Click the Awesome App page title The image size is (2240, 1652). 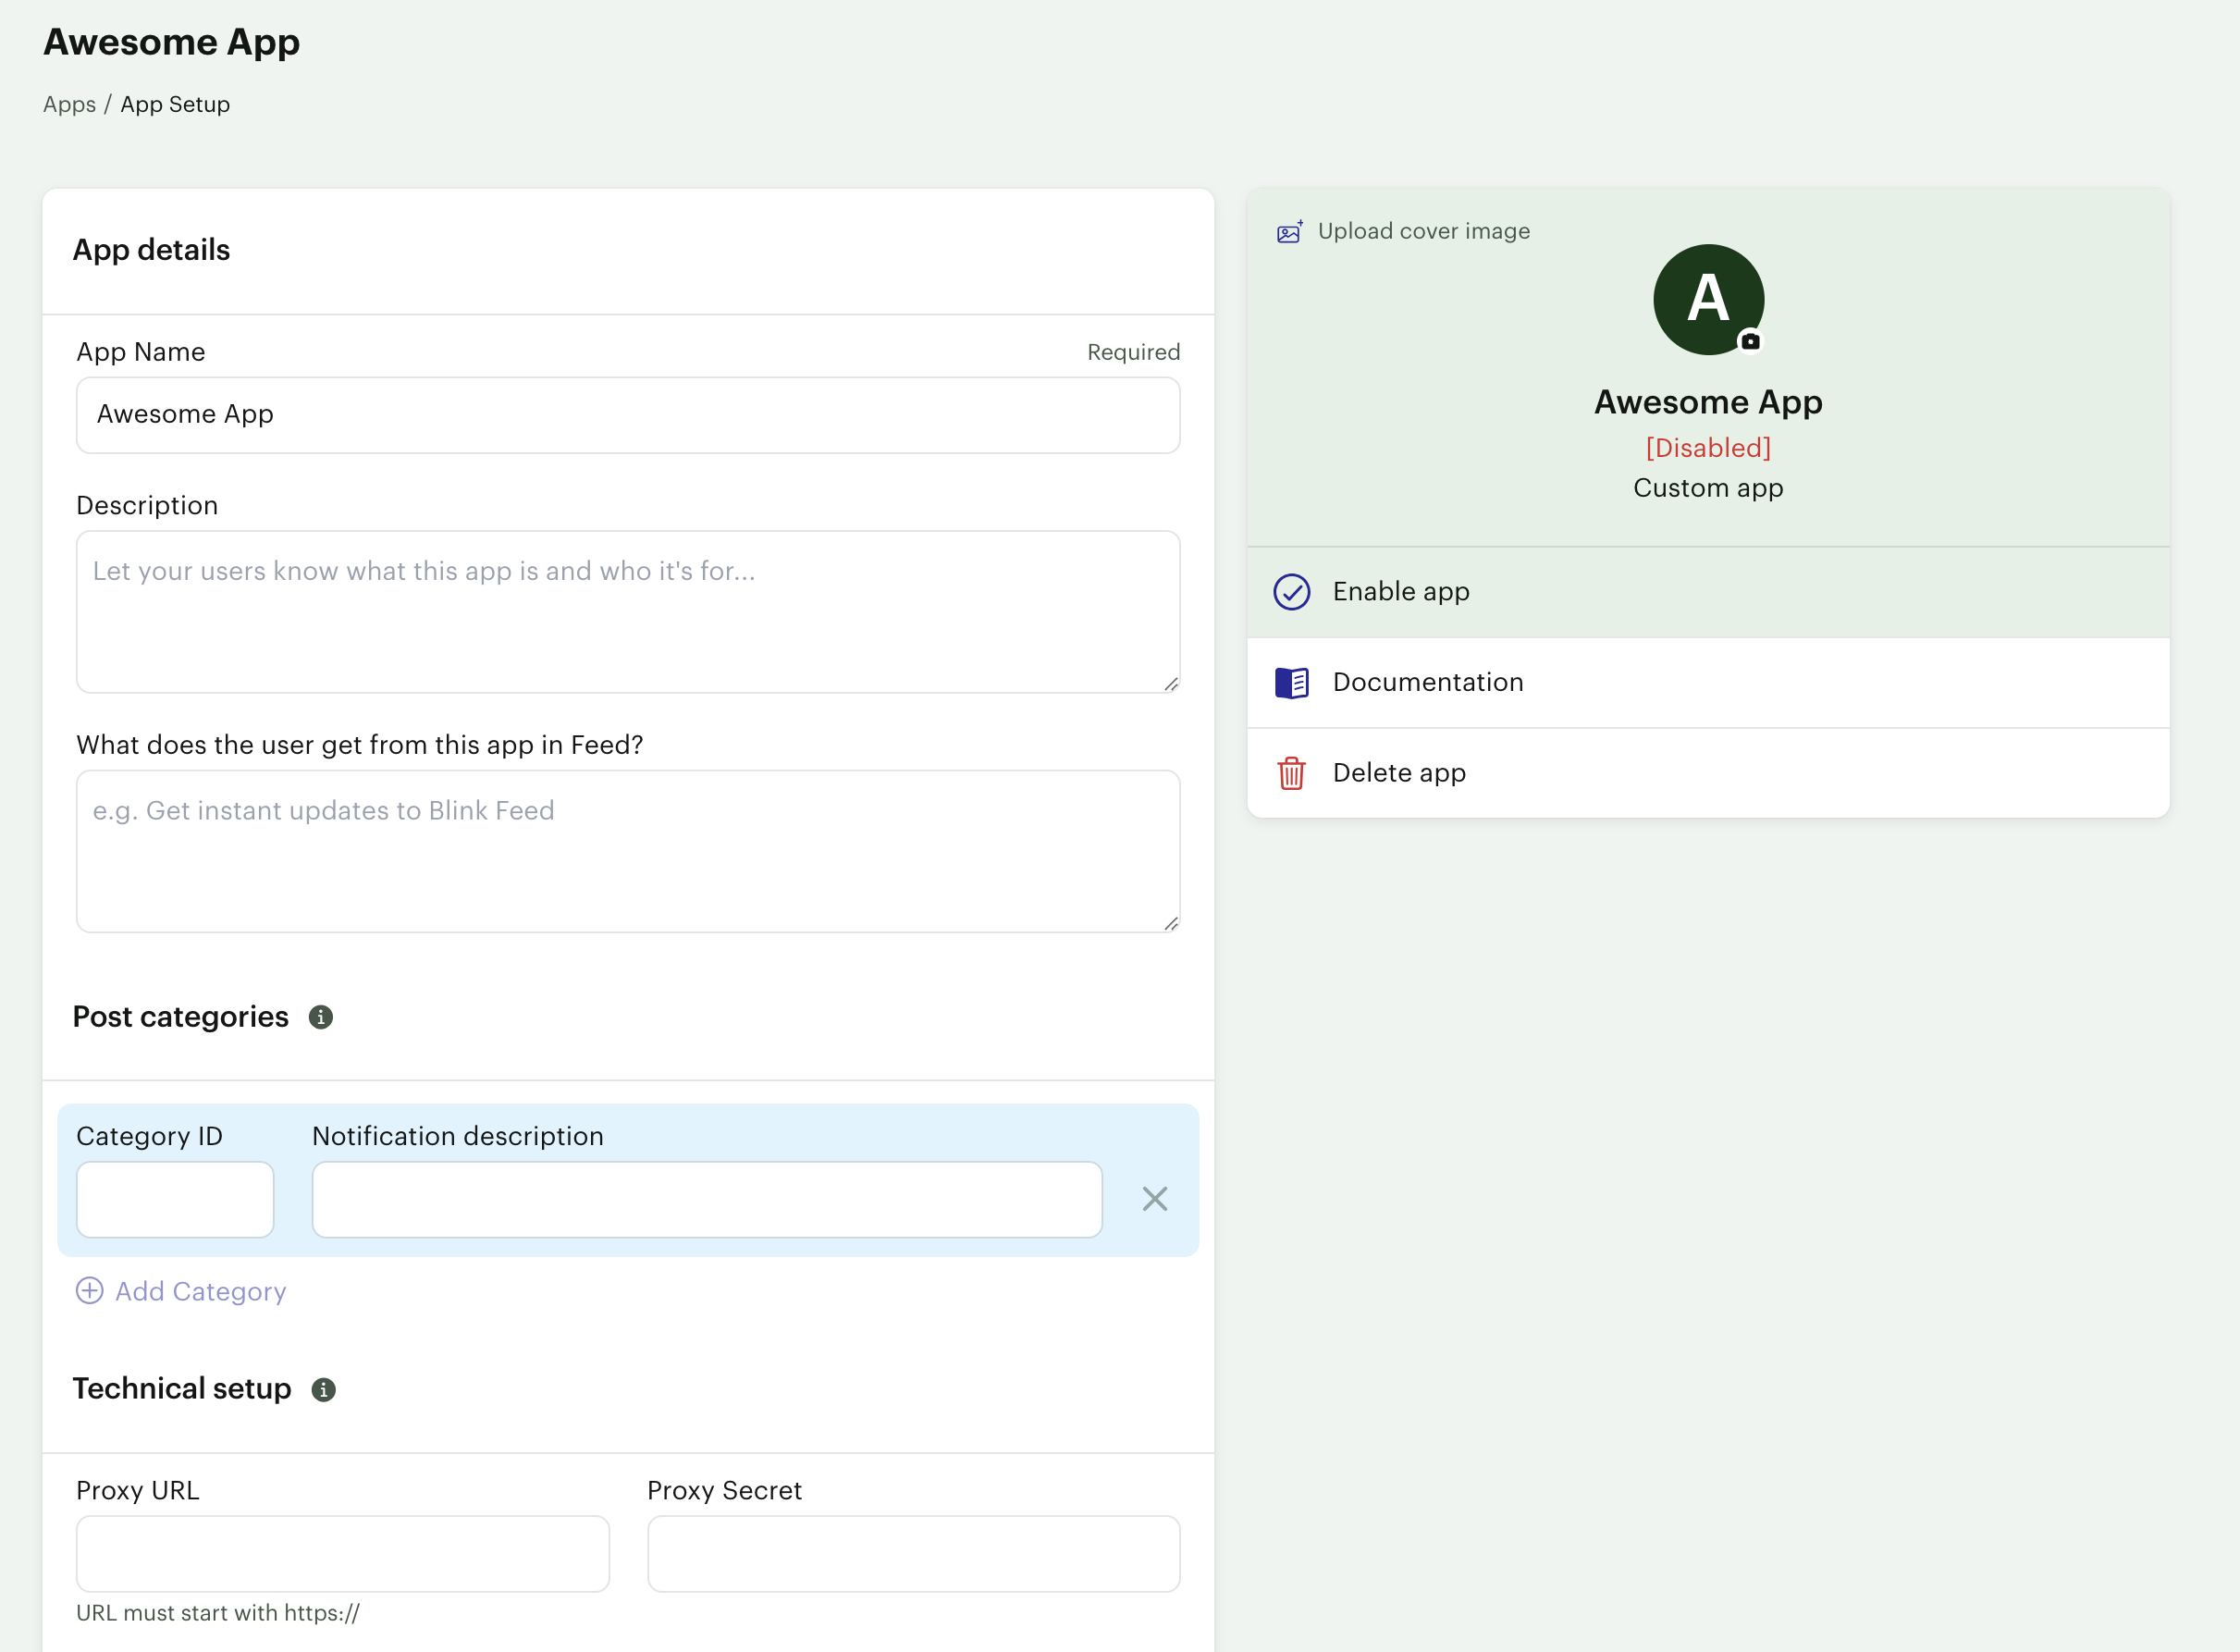coord(172,42)
